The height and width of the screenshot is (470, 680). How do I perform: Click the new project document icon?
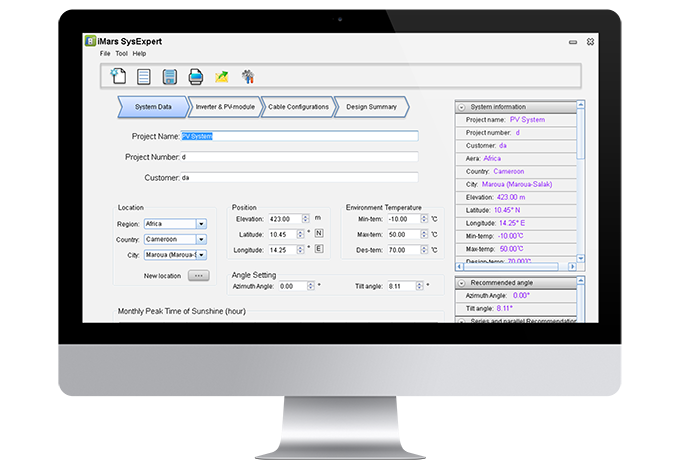click(x=118, y=76)
